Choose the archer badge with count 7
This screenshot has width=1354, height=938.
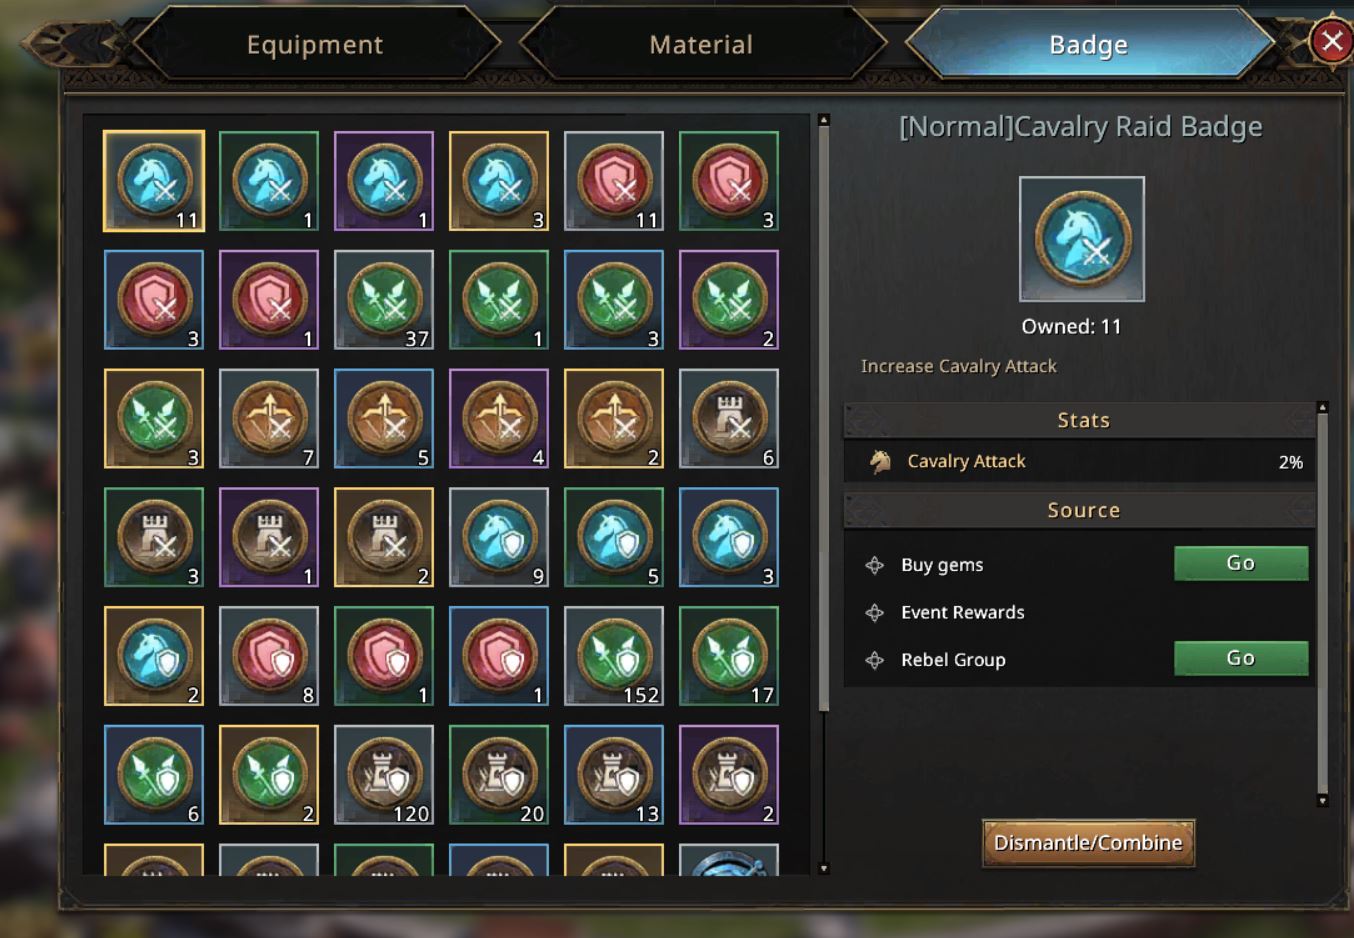pyautogui.click(x=269, y=419)
